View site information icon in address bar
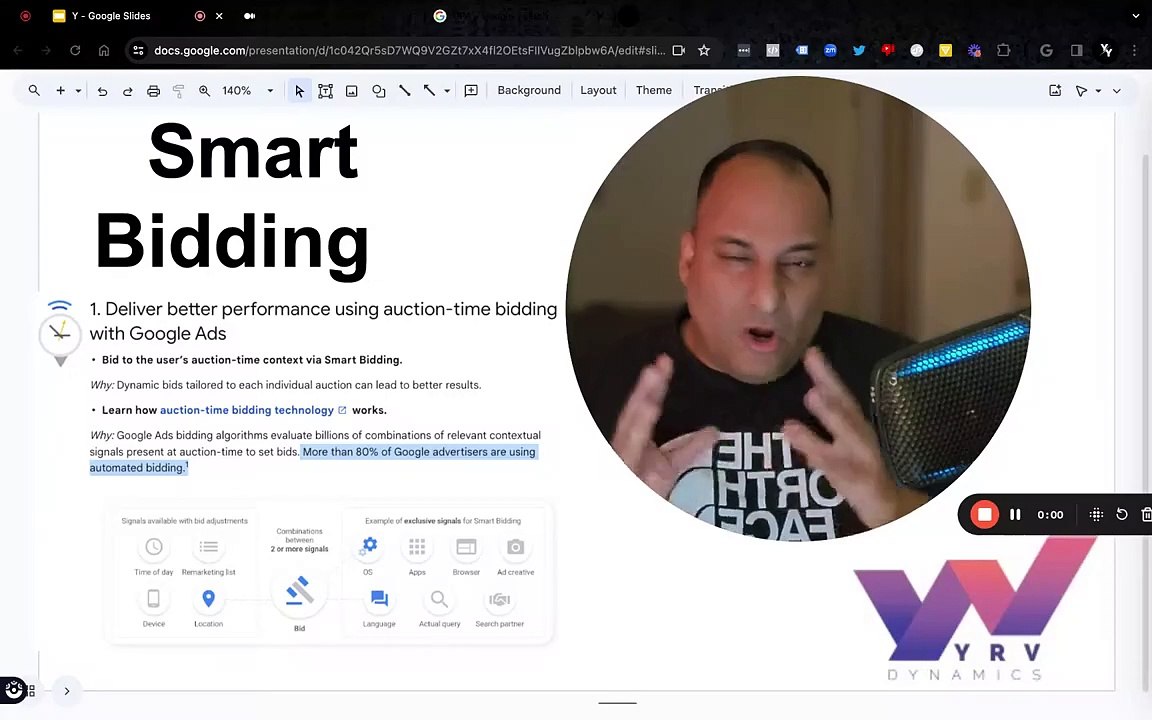 click(x=137, y=50)
